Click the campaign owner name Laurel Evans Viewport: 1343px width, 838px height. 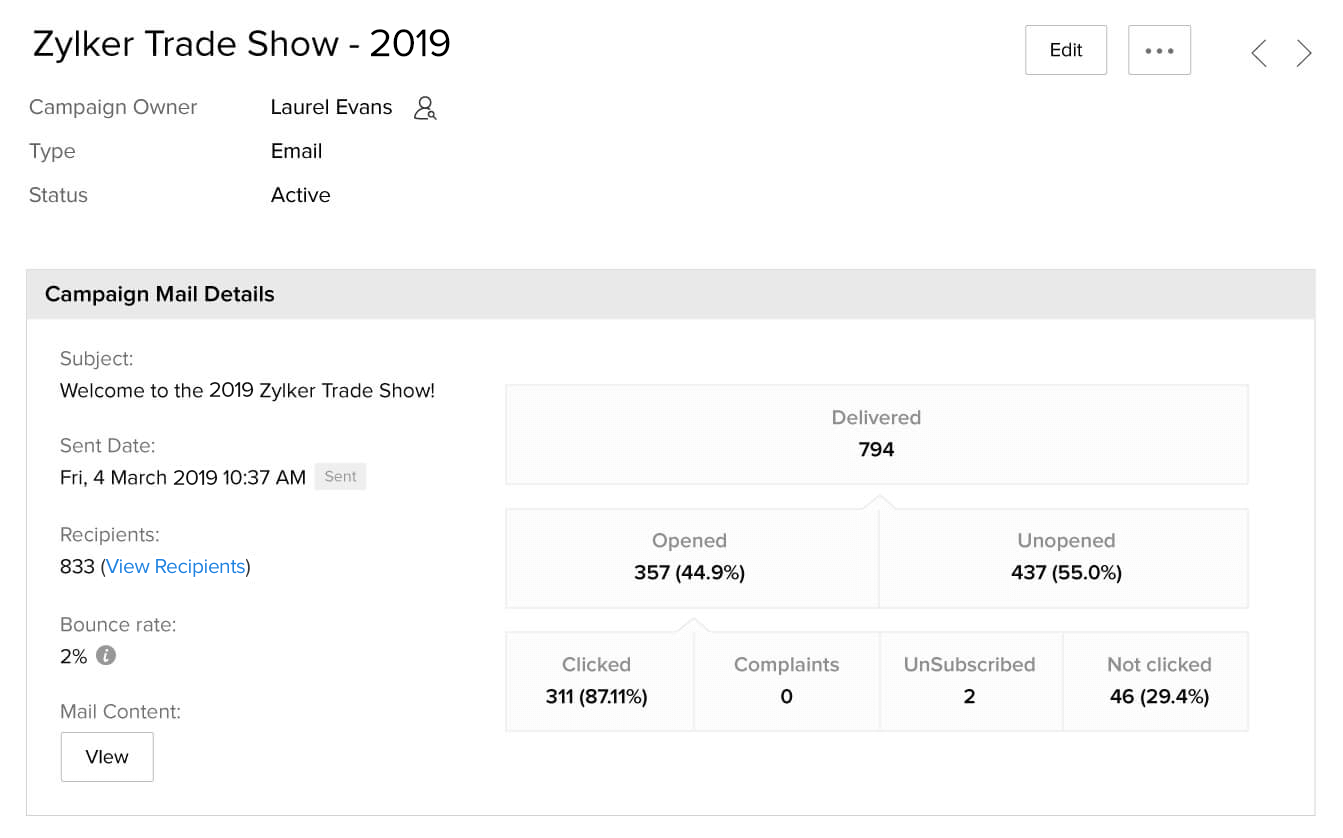coord(331,107)
